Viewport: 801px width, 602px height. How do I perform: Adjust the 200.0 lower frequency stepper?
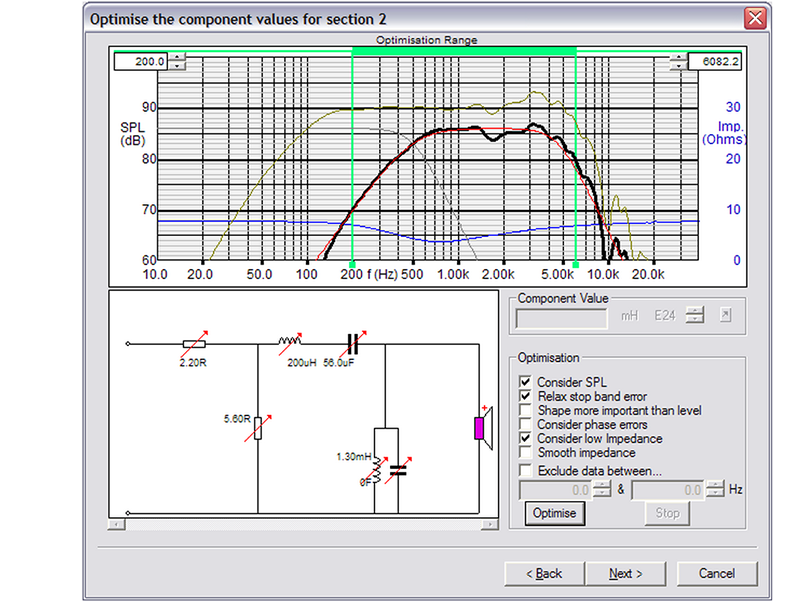point(177,61)
